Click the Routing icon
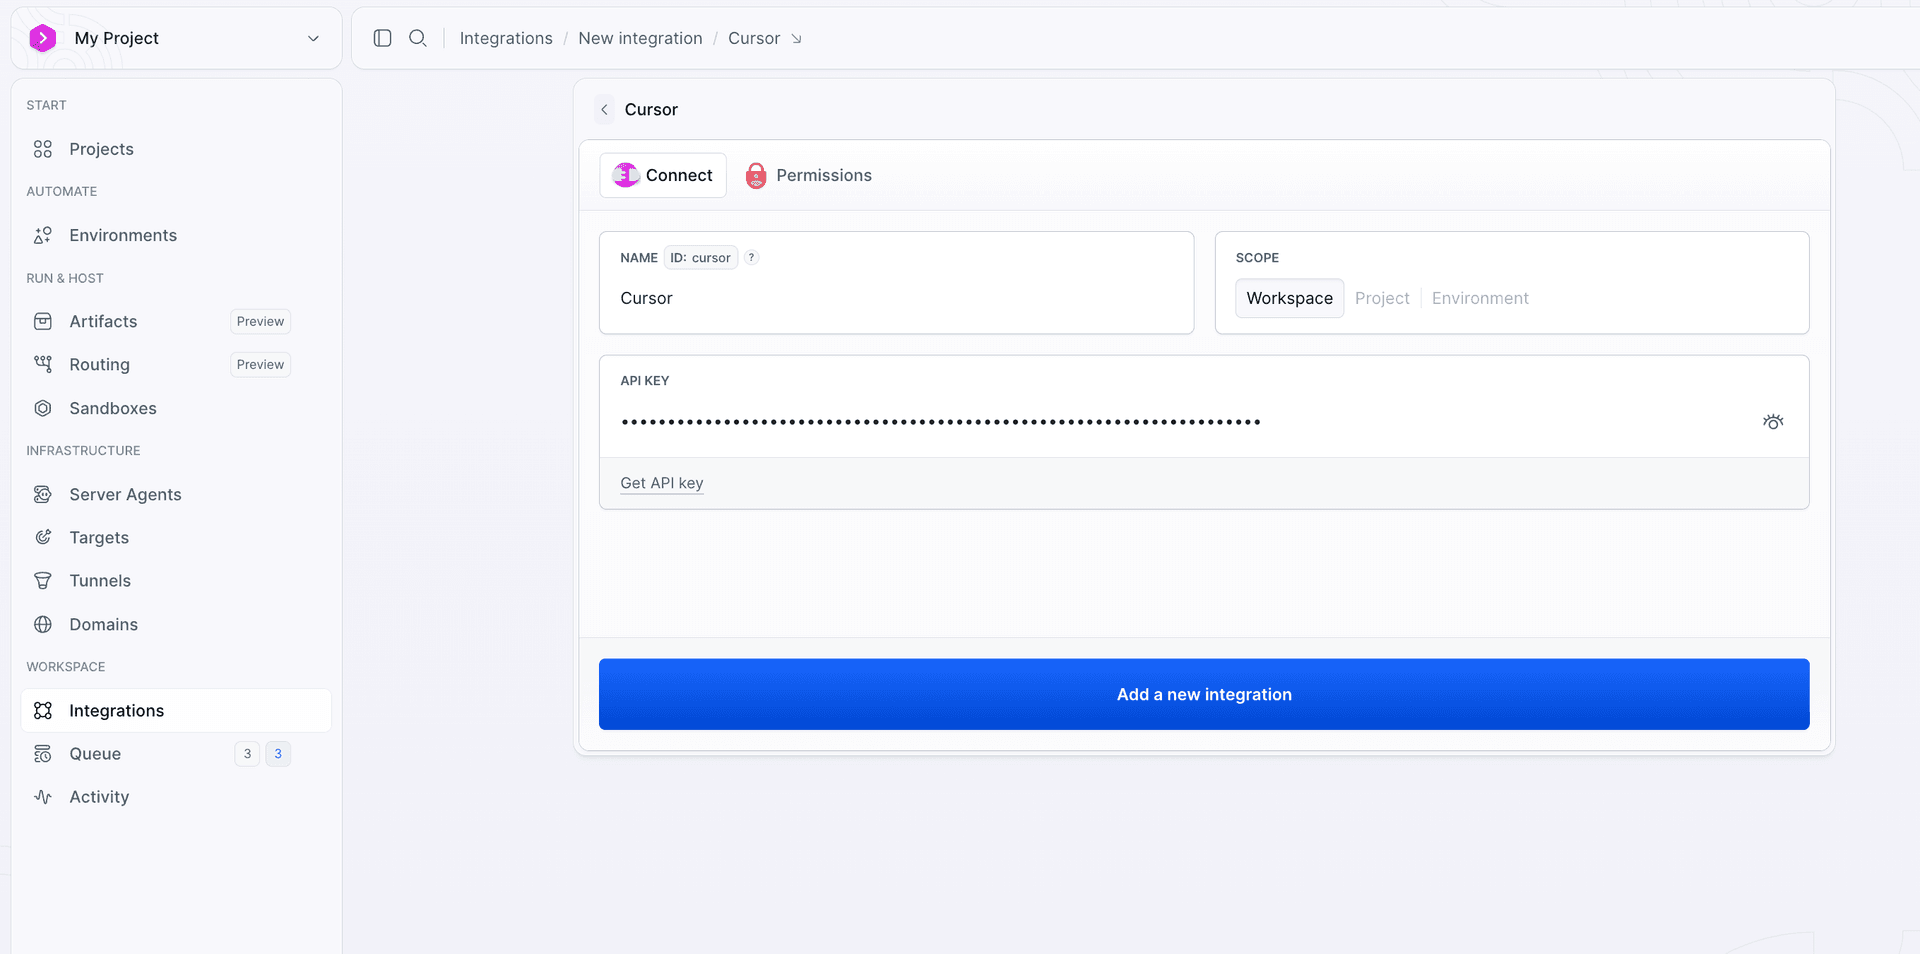 point(43,364)
